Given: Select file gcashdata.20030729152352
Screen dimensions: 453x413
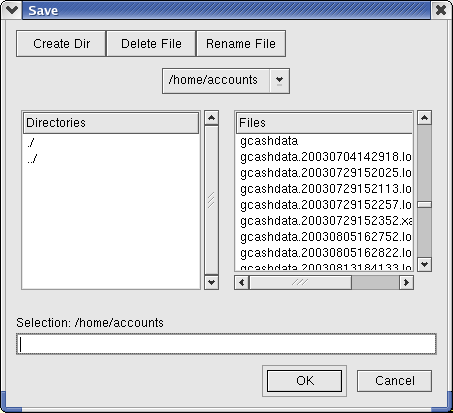Looking at the screenshot, I should [324, 220].
